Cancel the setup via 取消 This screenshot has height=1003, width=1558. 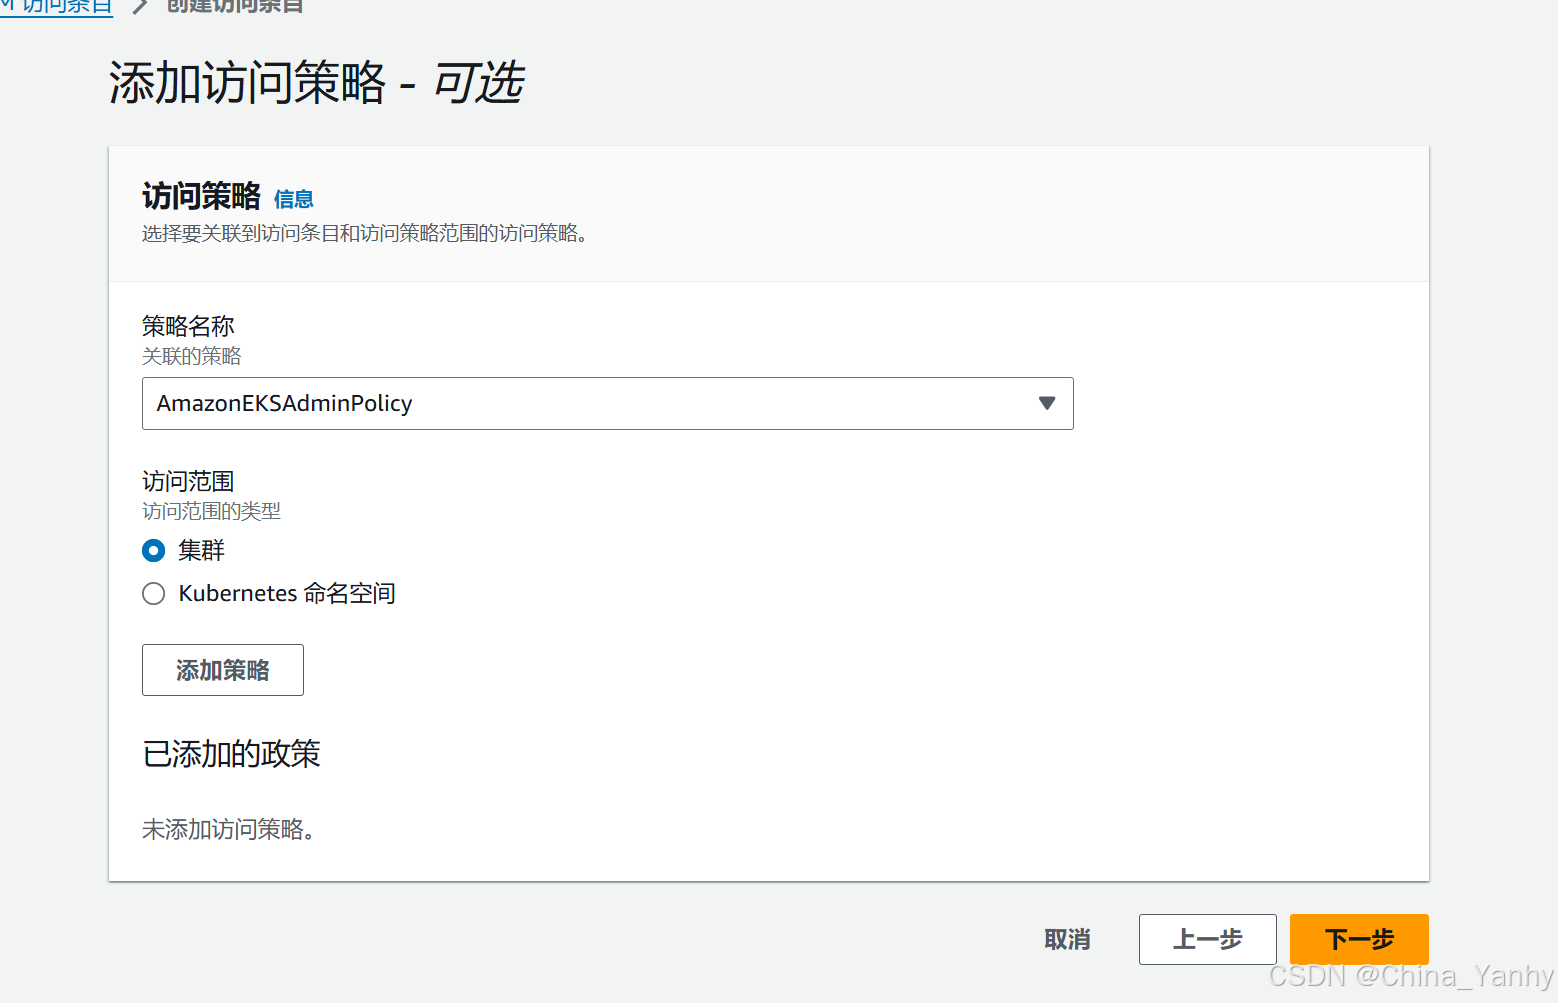(1066, 939)
